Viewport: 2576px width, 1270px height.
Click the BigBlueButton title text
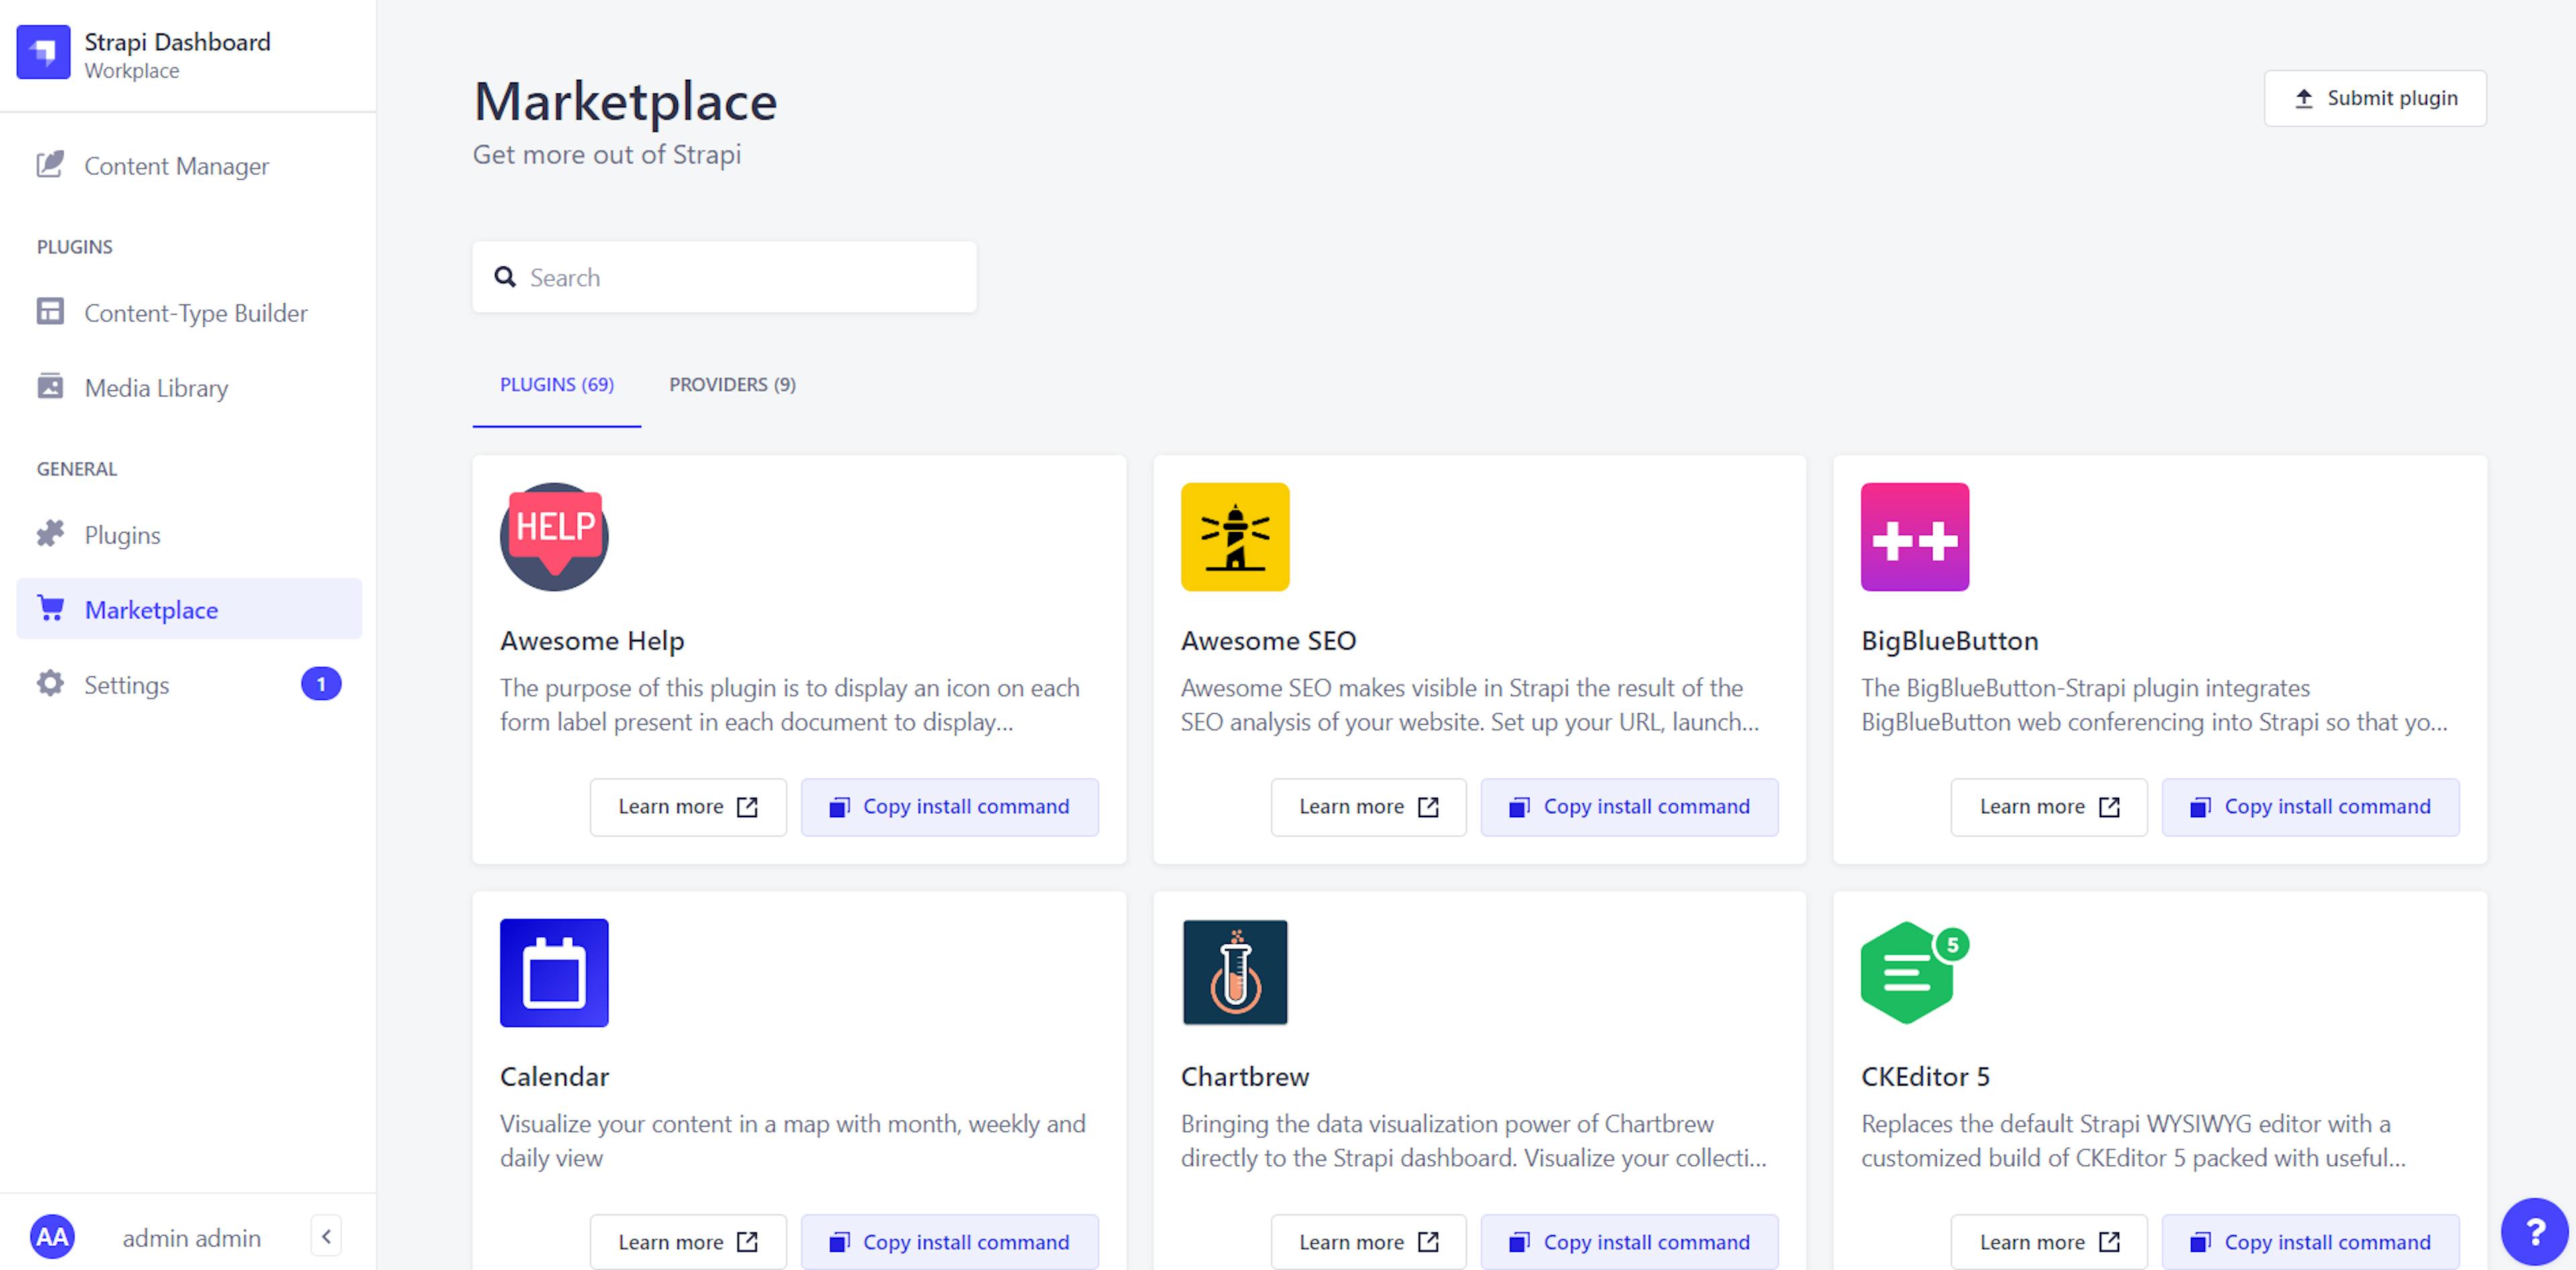tap(1949, 640)
